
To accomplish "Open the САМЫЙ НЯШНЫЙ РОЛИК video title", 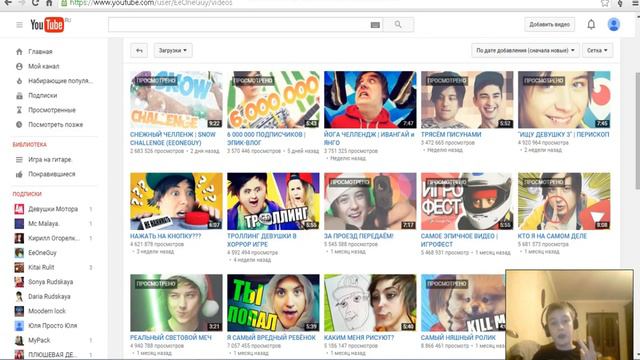I will (x=458, y=338).
